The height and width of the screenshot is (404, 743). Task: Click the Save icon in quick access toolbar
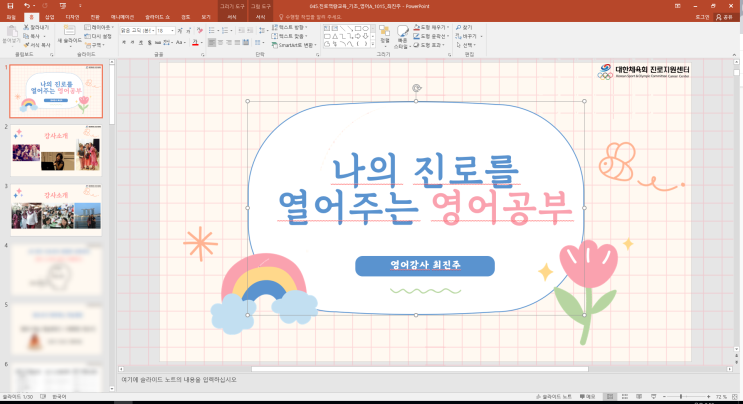point(8,6)
